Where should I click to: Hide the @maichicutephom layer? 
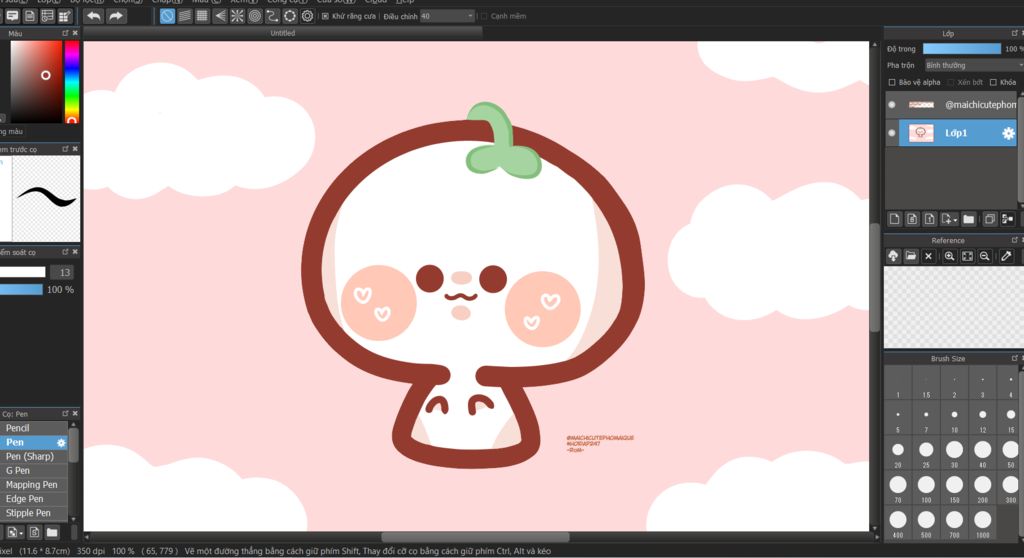[x=892, y=105]
